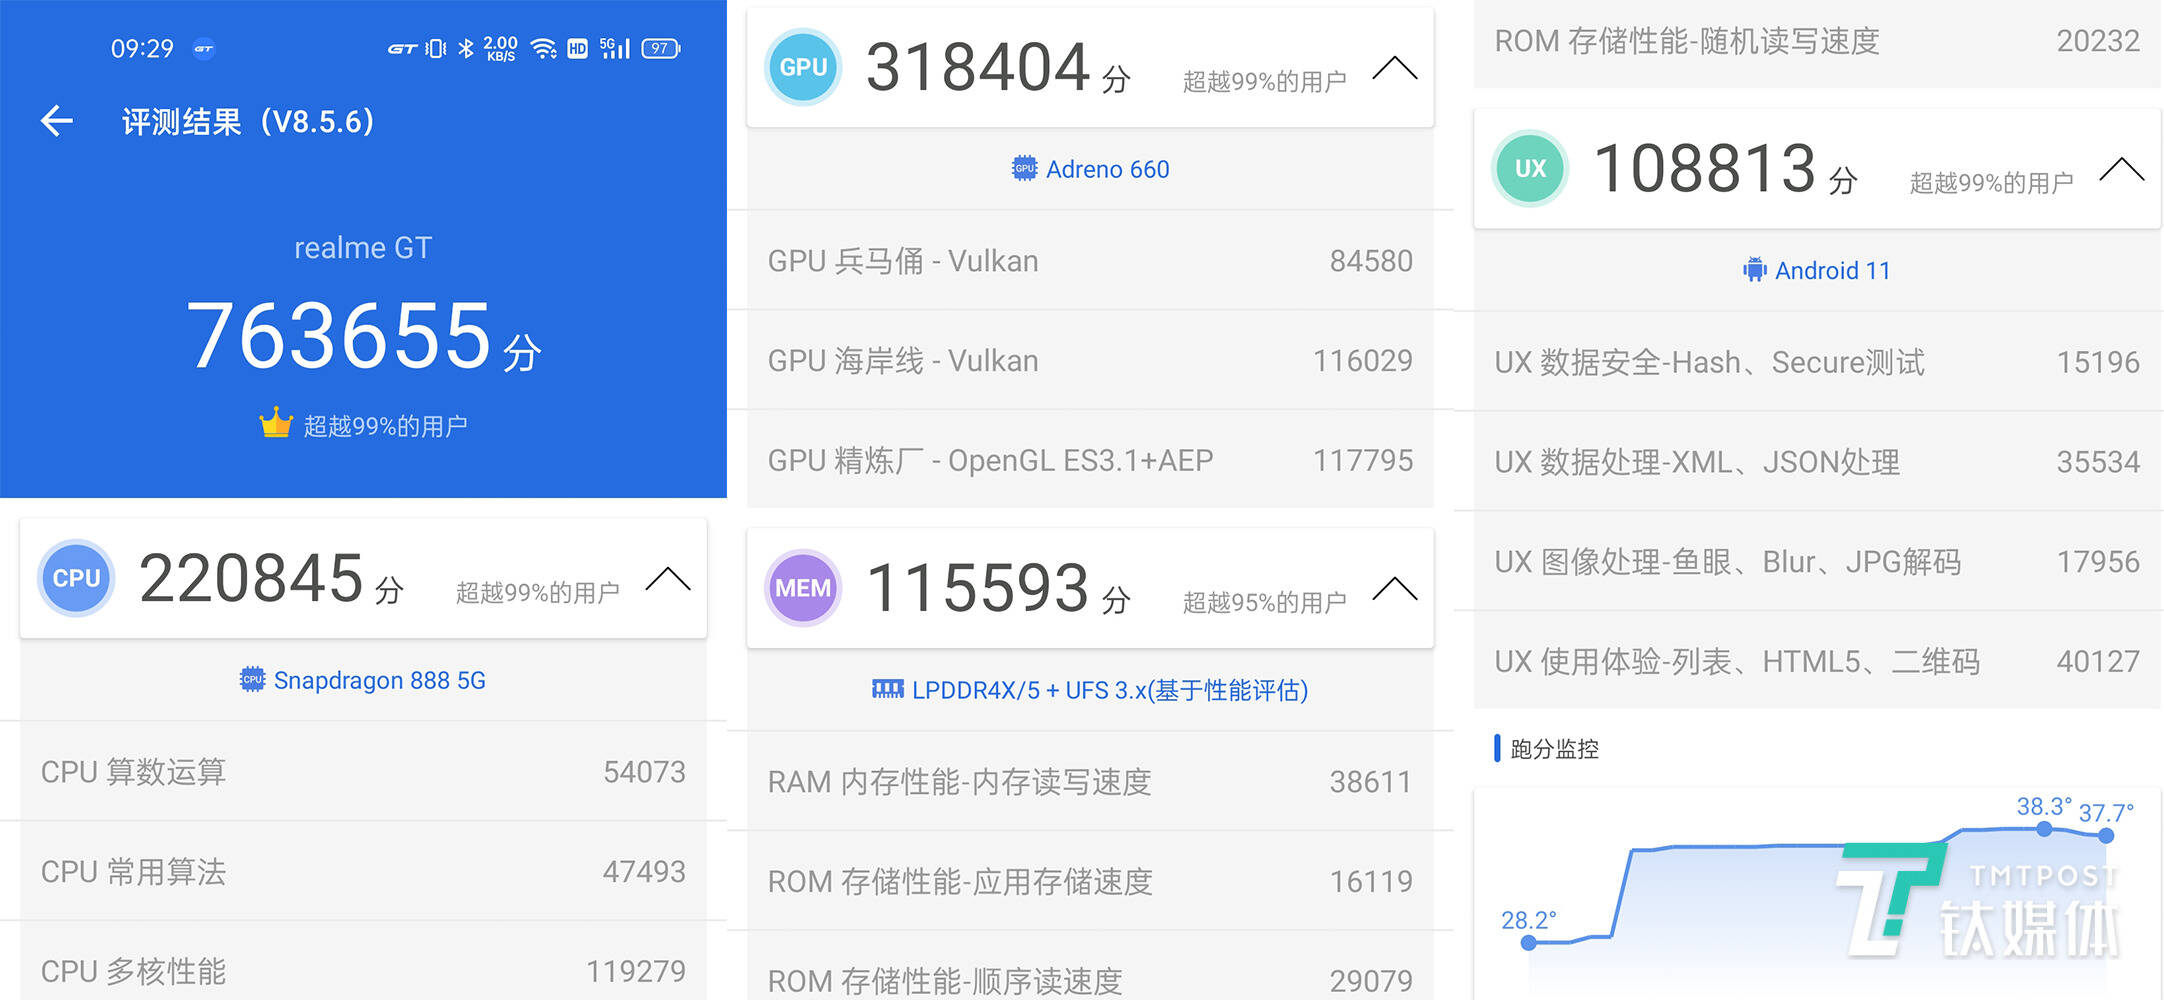This screenshot has height=1000, width=2164.
Task: Select the CPU 常用算法 row
Action: pyautogui.click(x=363, y=871)
